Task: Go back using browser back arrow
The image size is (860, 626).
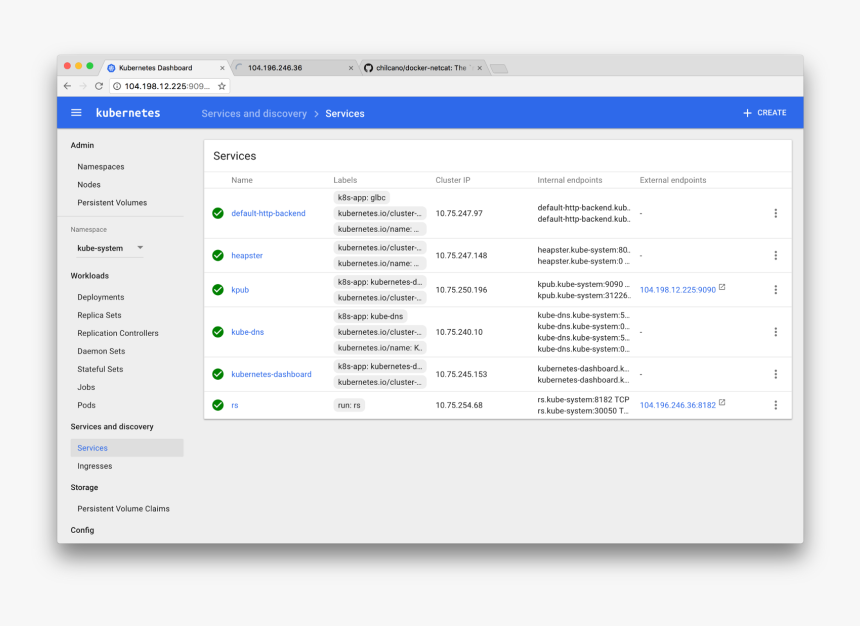Action: click(x=67, y=86)
